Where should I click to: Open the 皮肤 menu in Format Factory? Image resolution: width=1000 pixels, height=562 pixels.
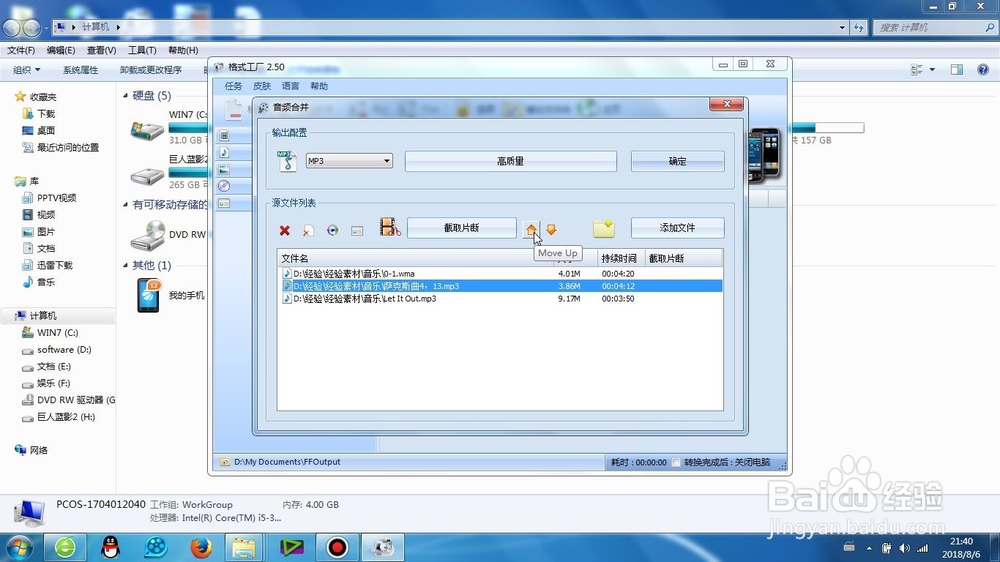tap(262, 86)
